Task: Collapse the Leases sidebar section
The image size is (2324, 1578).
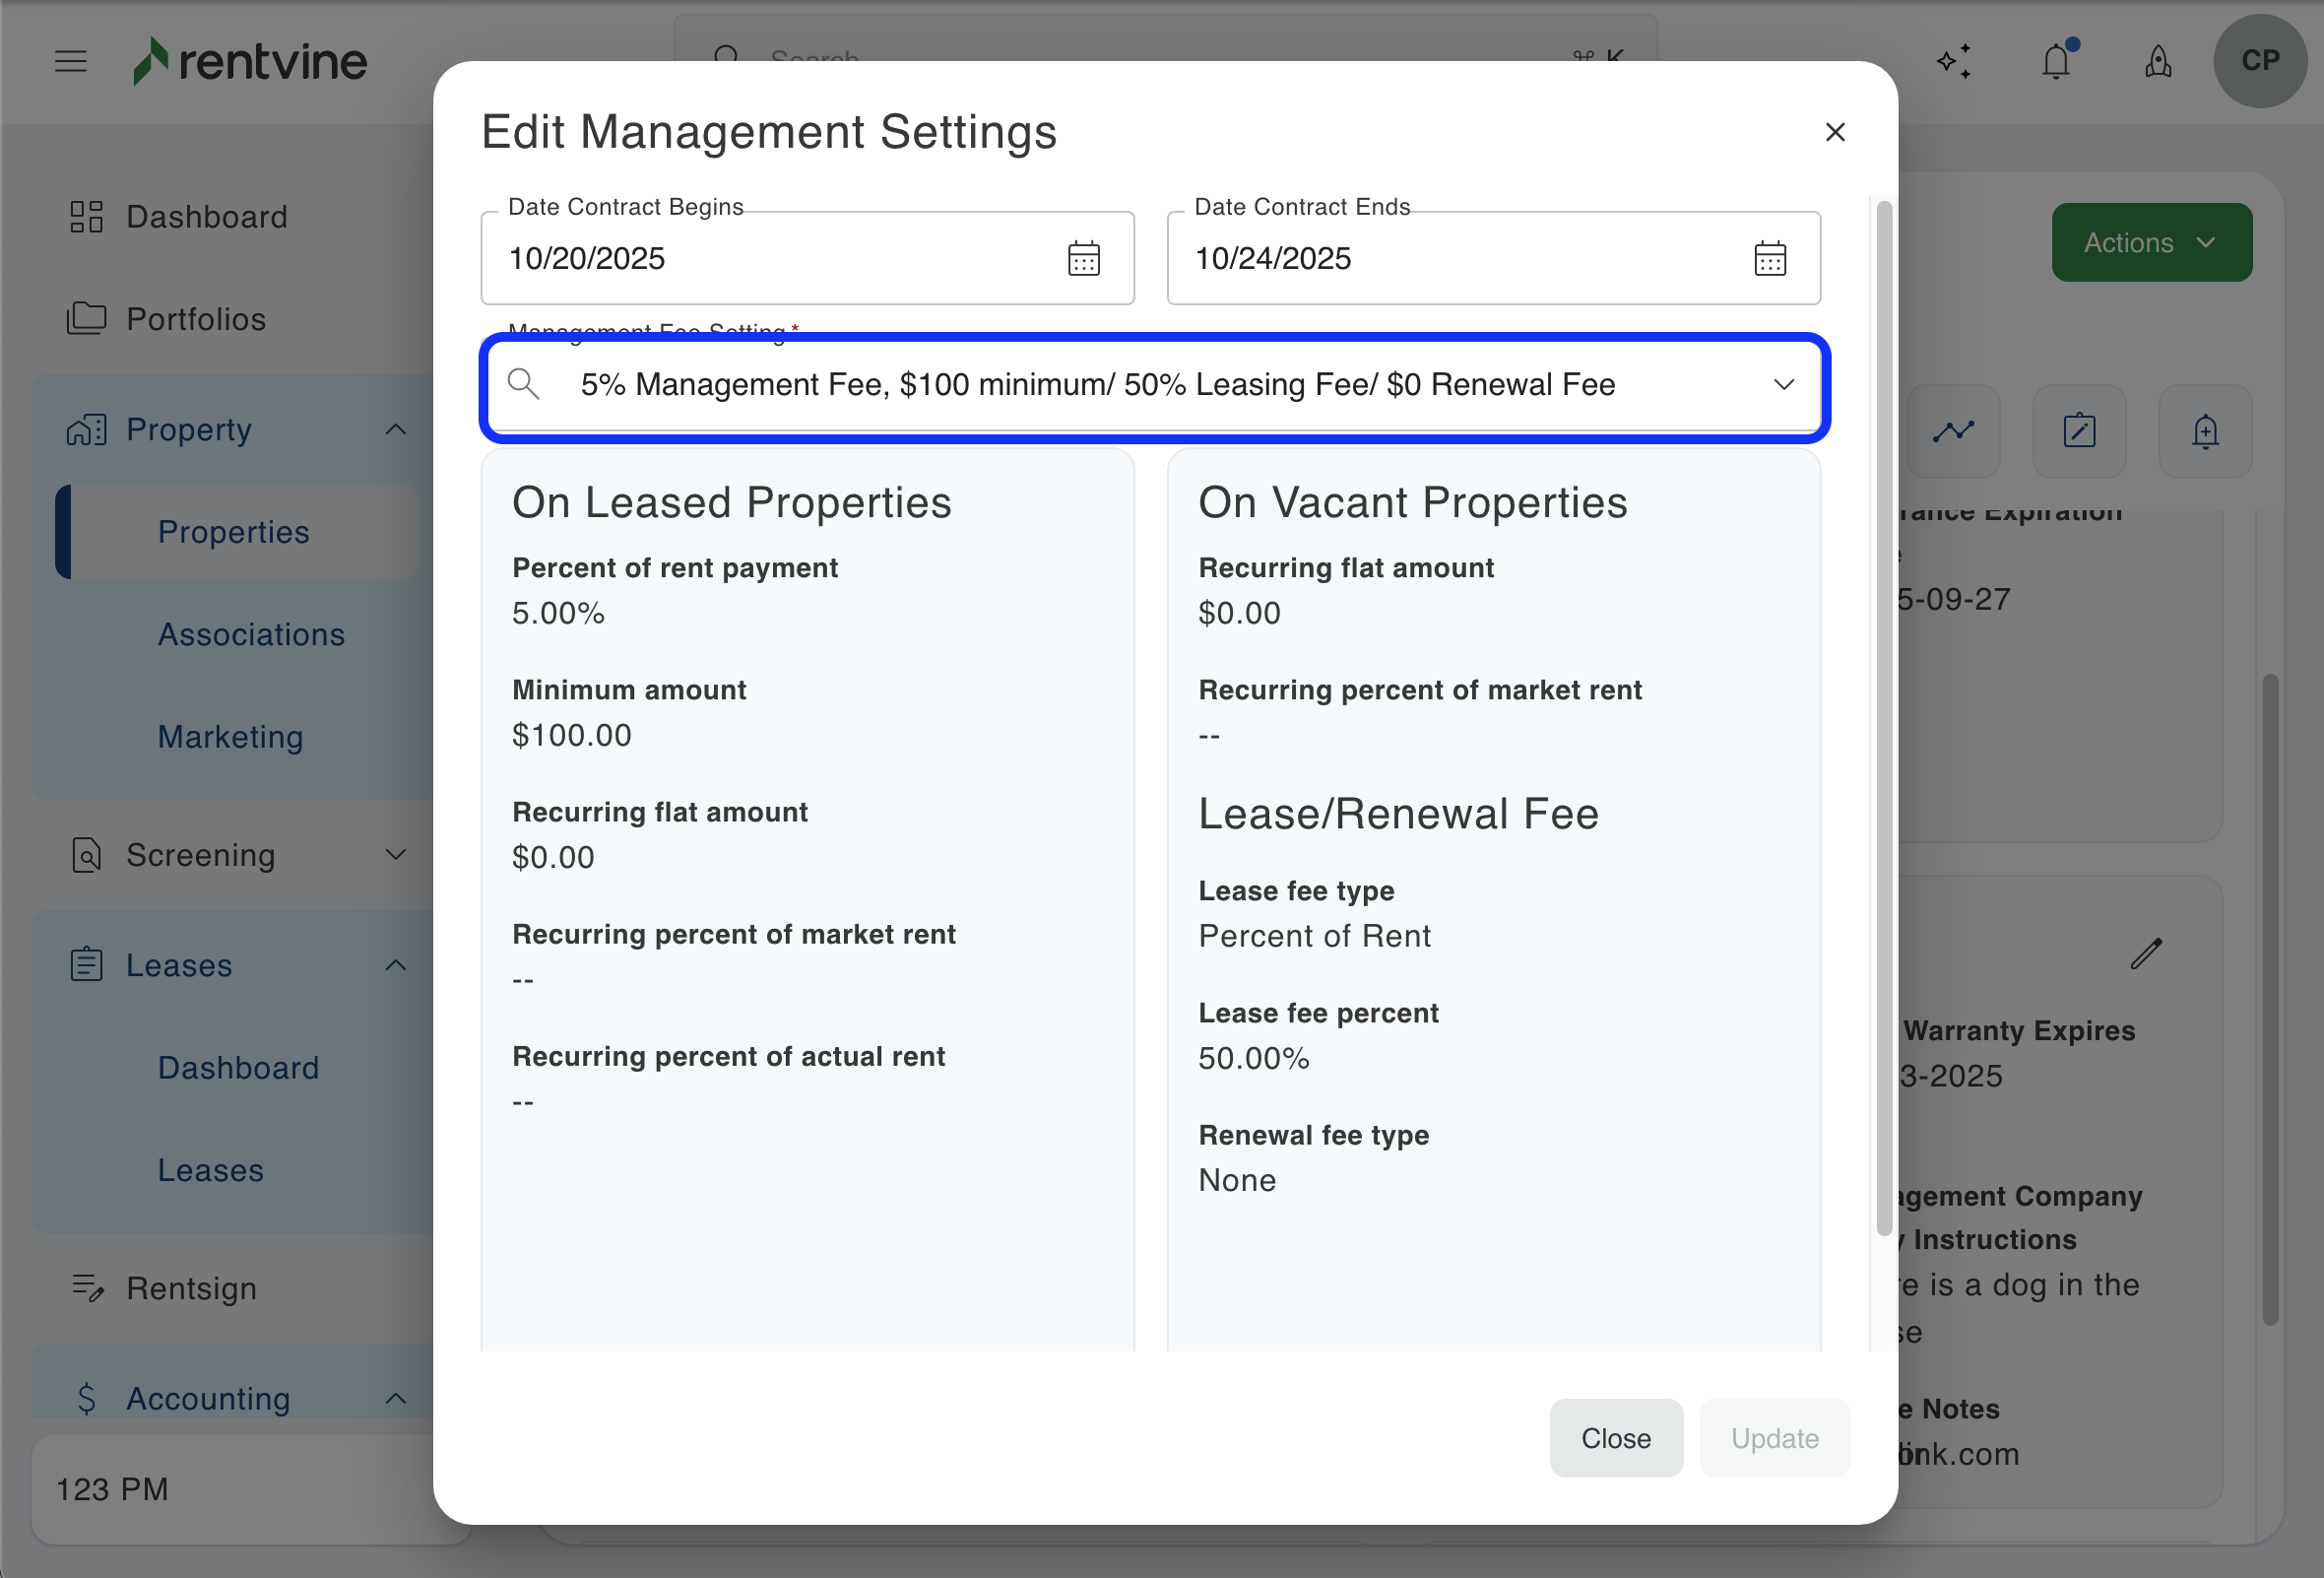Action: [x=396, y=965]
